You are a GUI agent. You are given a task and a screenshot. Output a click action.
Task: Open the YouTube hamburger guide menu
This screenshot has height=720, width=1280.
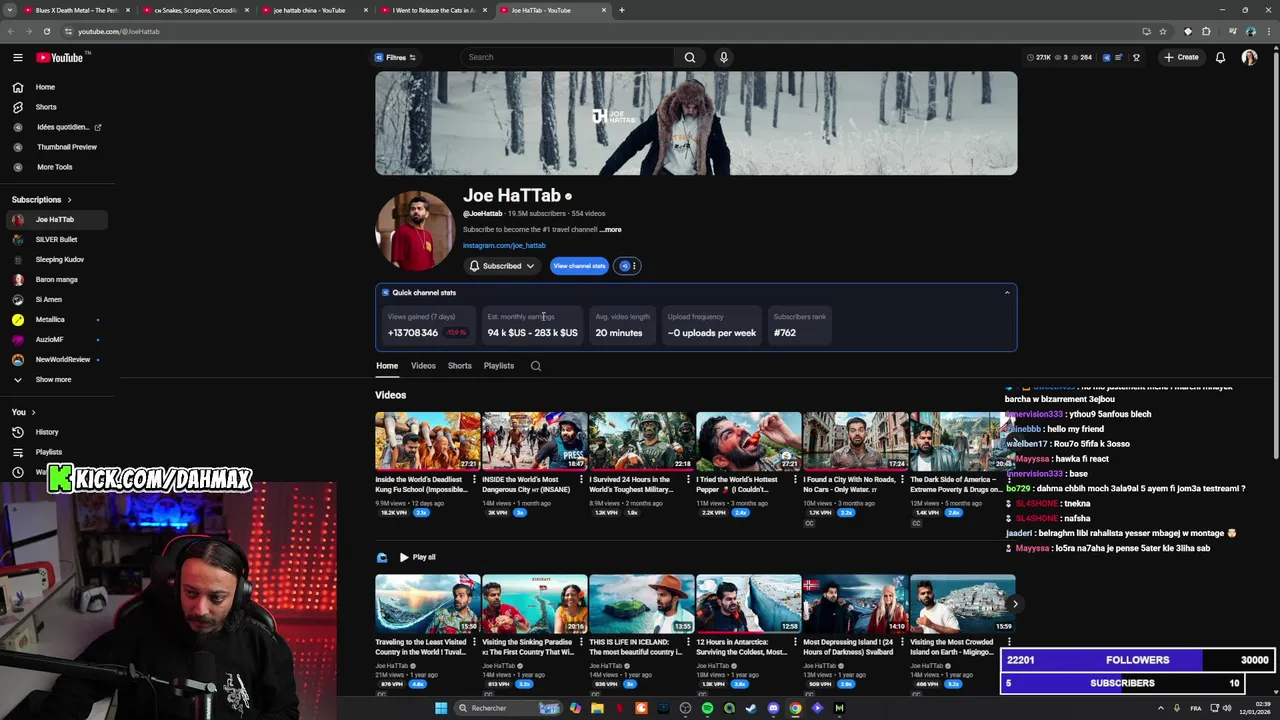(17, 57)
